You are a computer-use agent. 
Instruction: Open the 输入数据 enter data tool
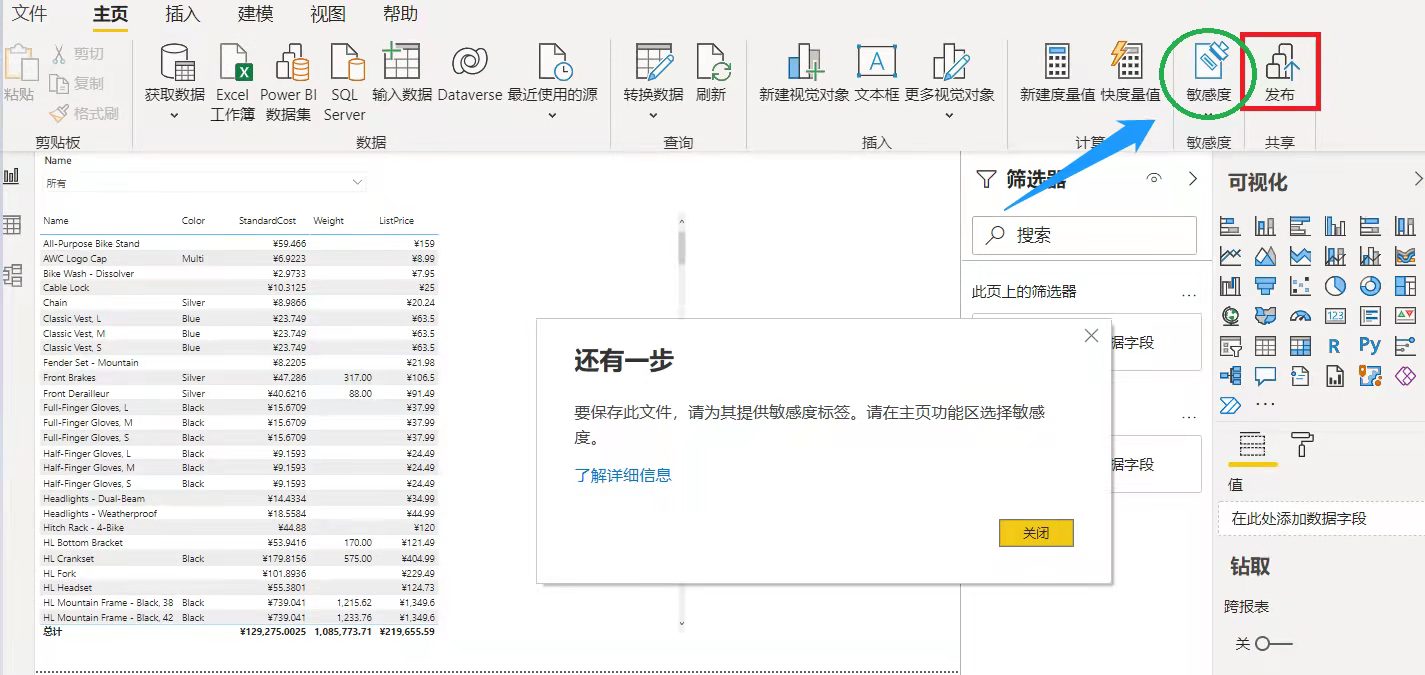click(402, 72)
